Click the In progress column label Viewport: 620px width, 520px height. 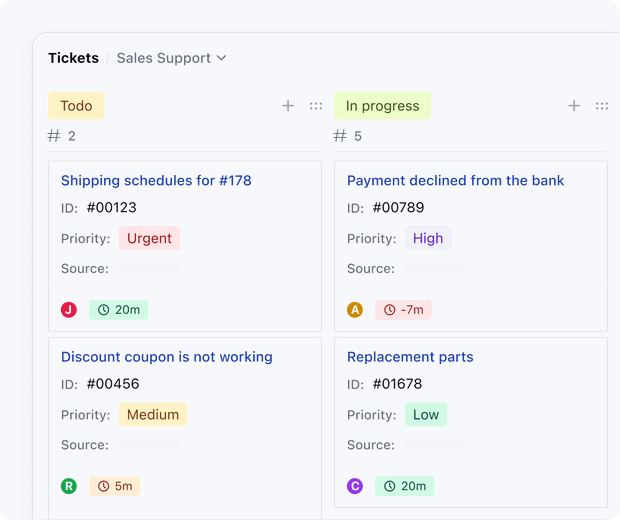382,106
